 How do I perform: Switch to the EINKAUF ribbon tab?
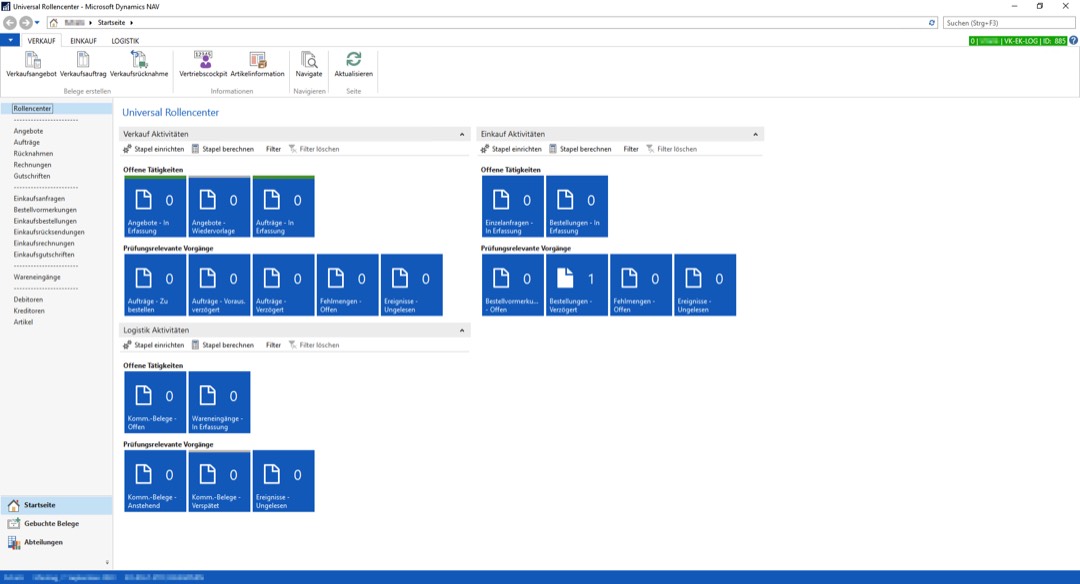[x=84, y=40]
